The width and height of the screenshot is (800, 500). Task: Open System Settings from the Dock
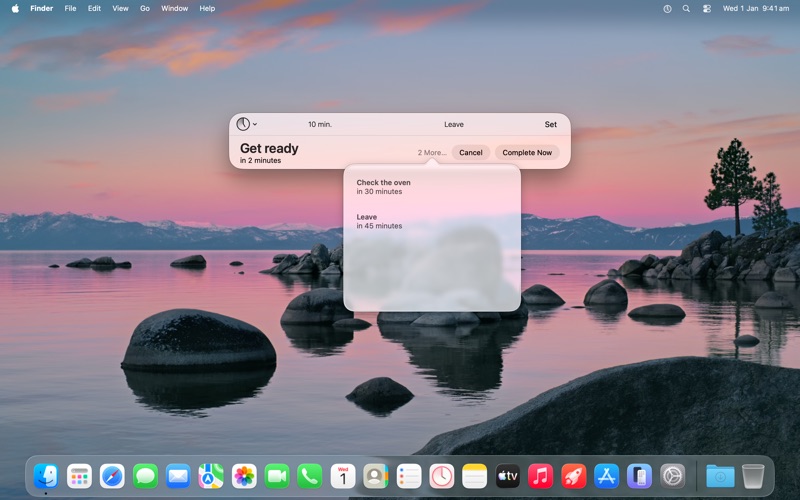(x=672, y=476)
